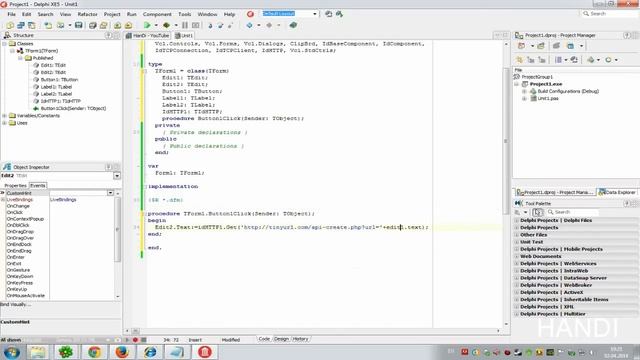Click the Firefox icon on the taskbar
Screen dimensions: 640x360
tap(122, 352)
